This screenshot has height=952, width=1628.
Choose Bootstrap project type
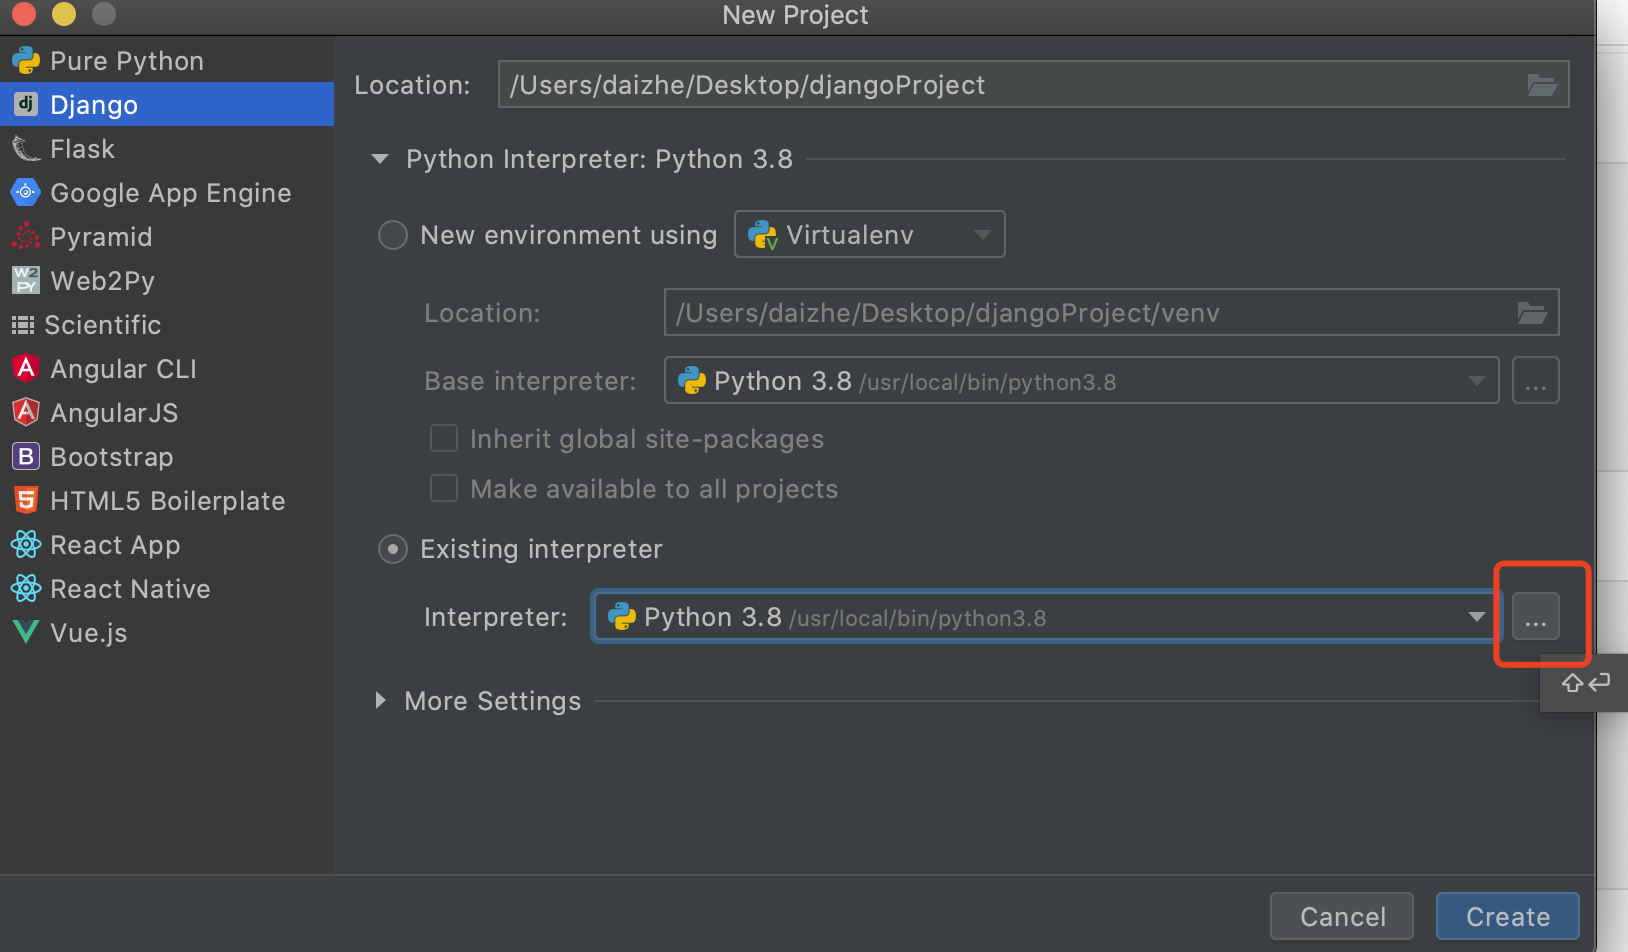[167, 457]
